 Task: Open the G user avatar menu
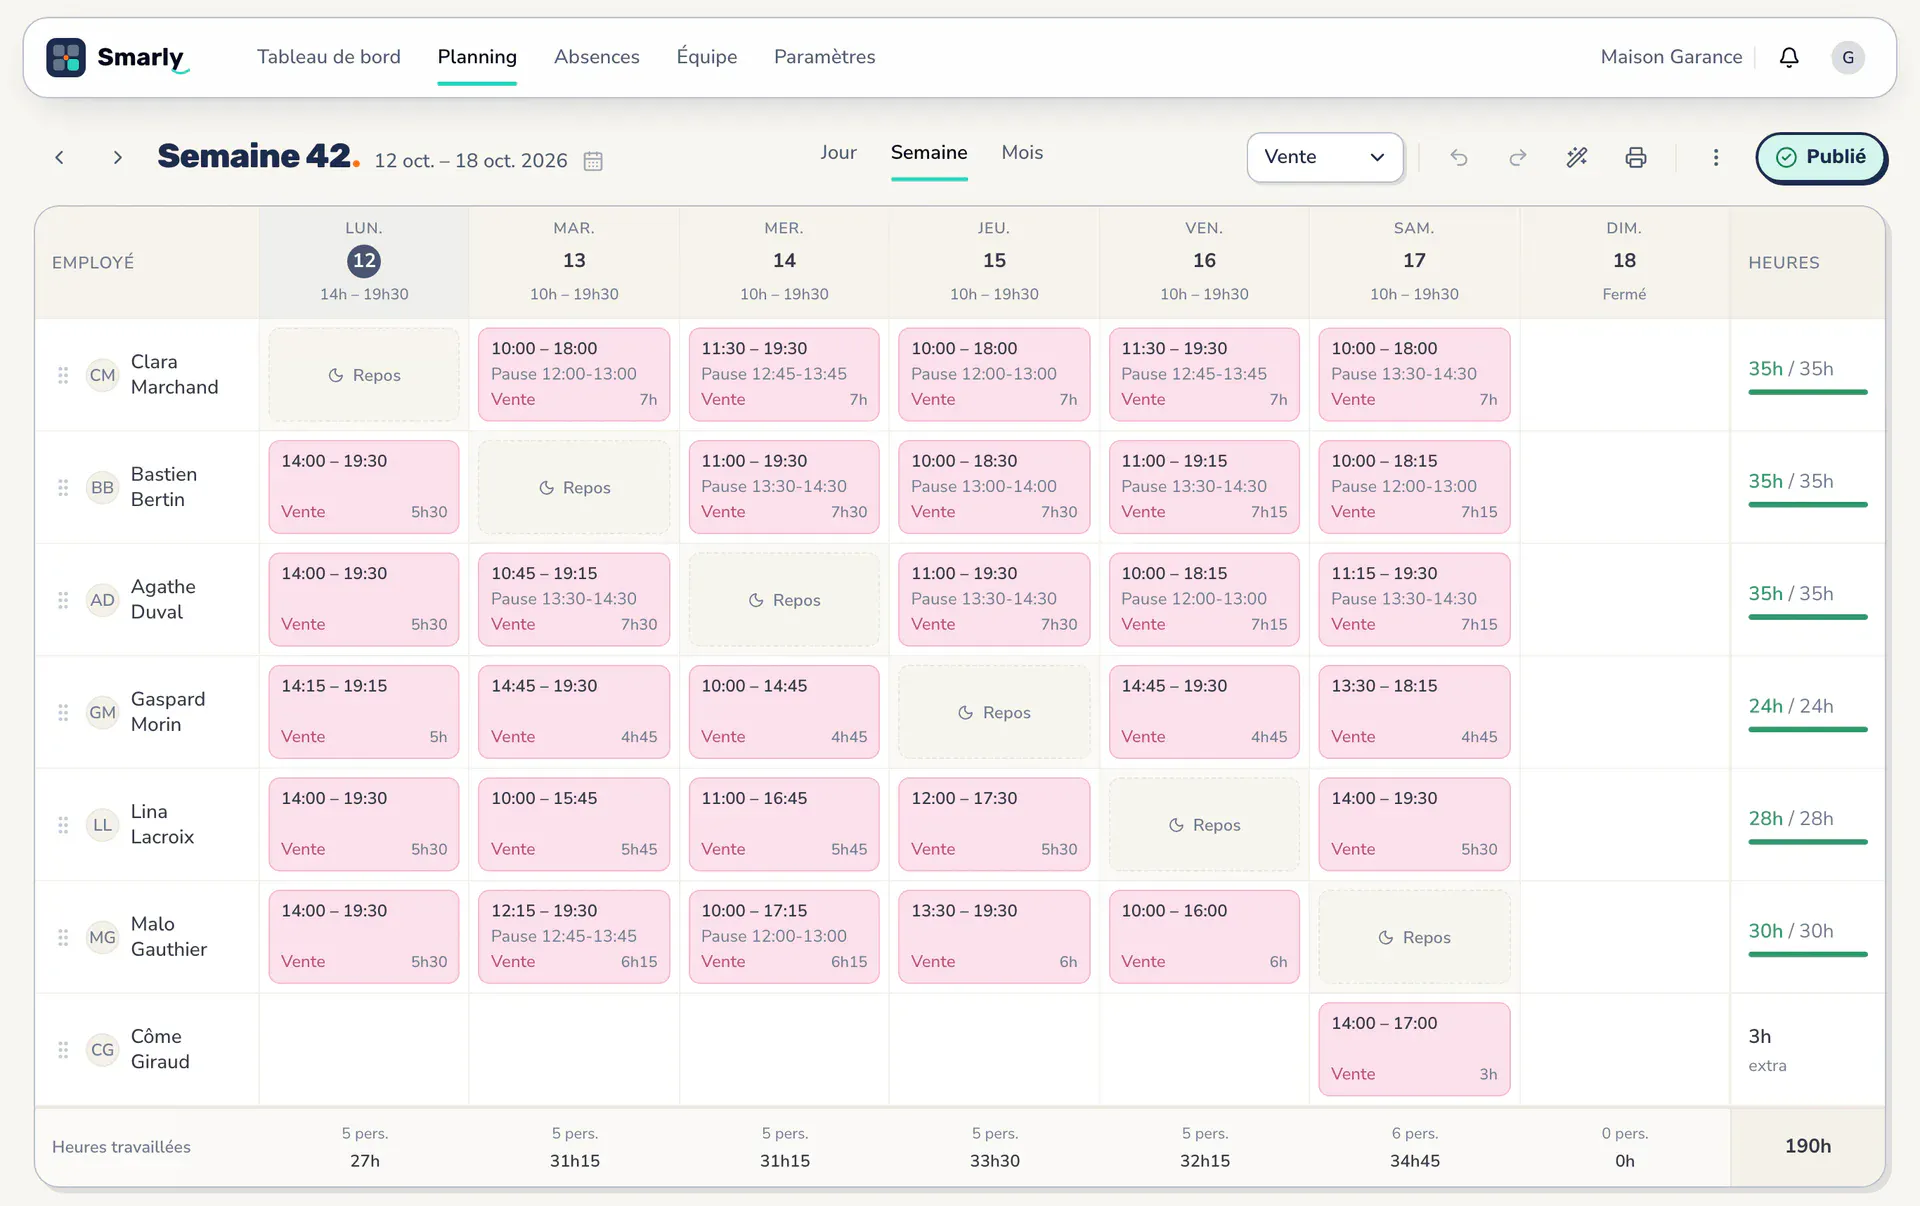[x=1848, y=57]
